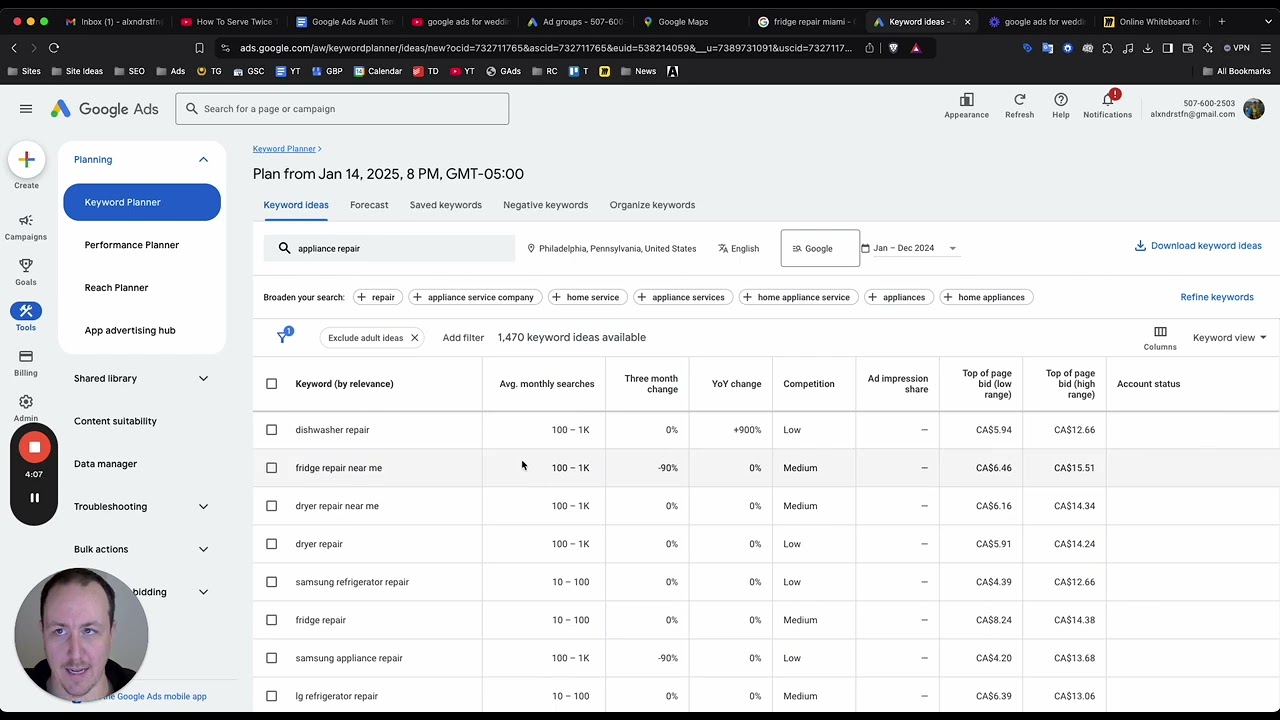Image resolution: width=1280 pixels, height=720 pixels.
Task: Go back in browser history
Action: [14, 48]
